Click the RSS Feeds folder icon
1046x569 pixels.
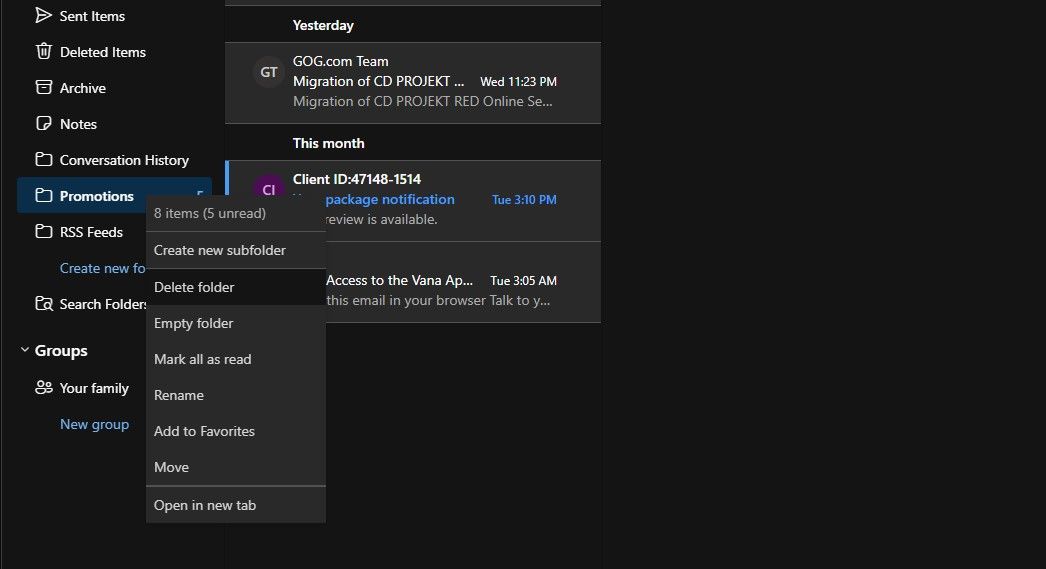(43, 231)
